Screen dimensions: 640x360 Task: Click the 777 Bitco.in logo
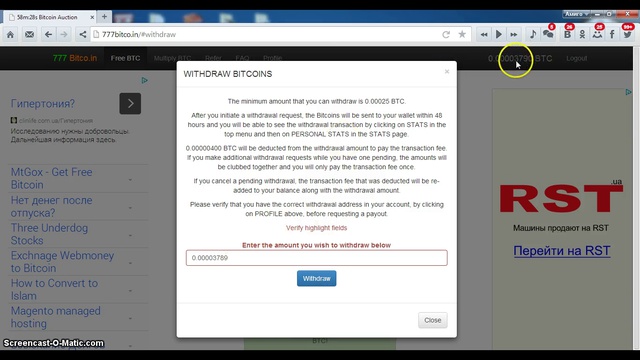tap(75, 58)
